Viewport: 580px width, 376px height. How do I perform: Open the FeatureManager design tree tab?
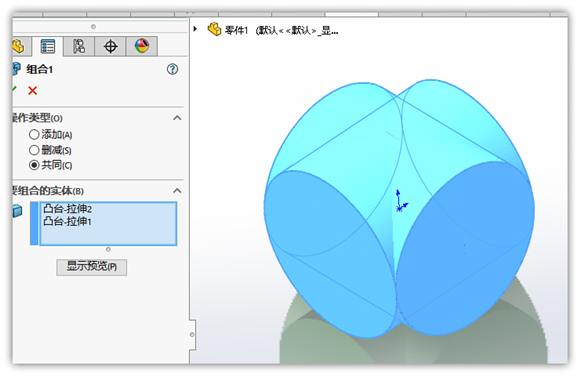[x=18, y=47]
